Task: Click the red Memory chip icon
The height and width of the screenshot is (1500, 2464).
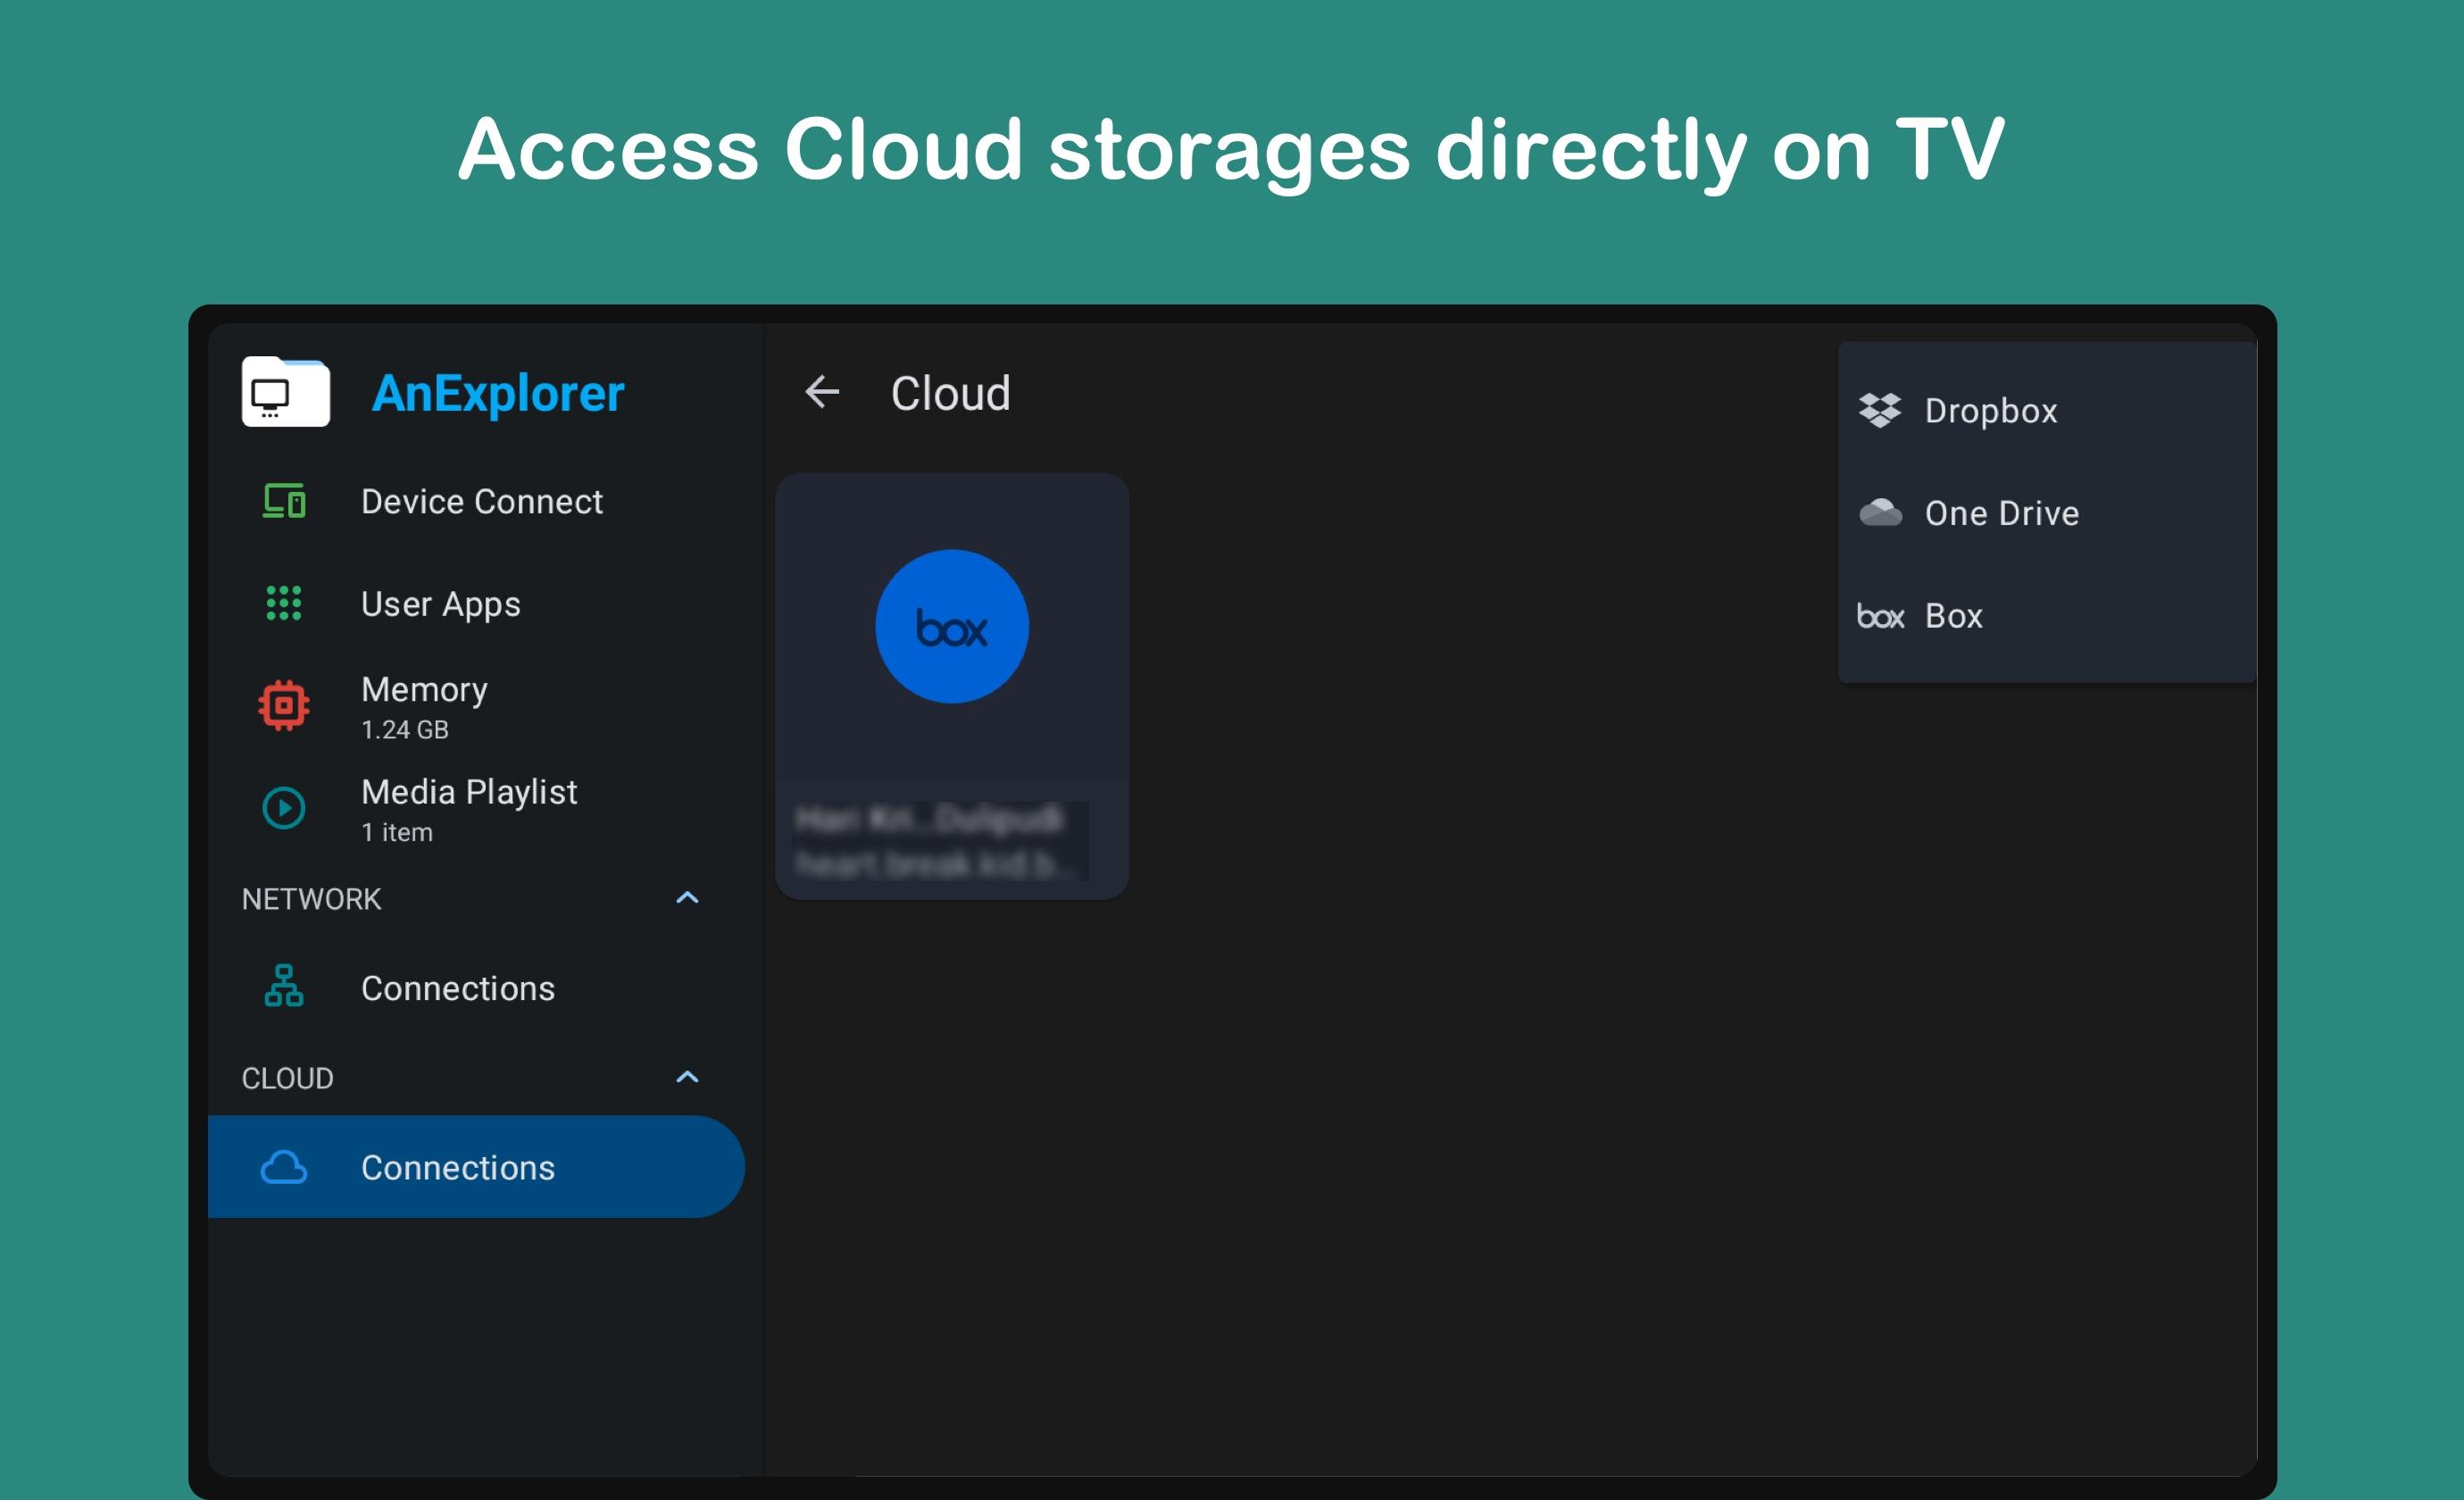Action: (x=284, y=706)
